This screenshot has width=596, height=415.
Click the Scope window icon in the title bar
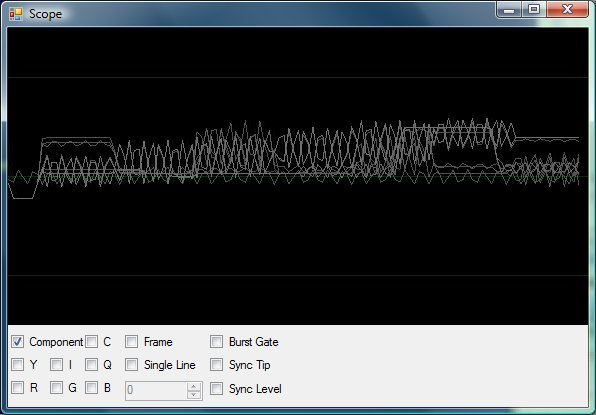click(16, 14)
